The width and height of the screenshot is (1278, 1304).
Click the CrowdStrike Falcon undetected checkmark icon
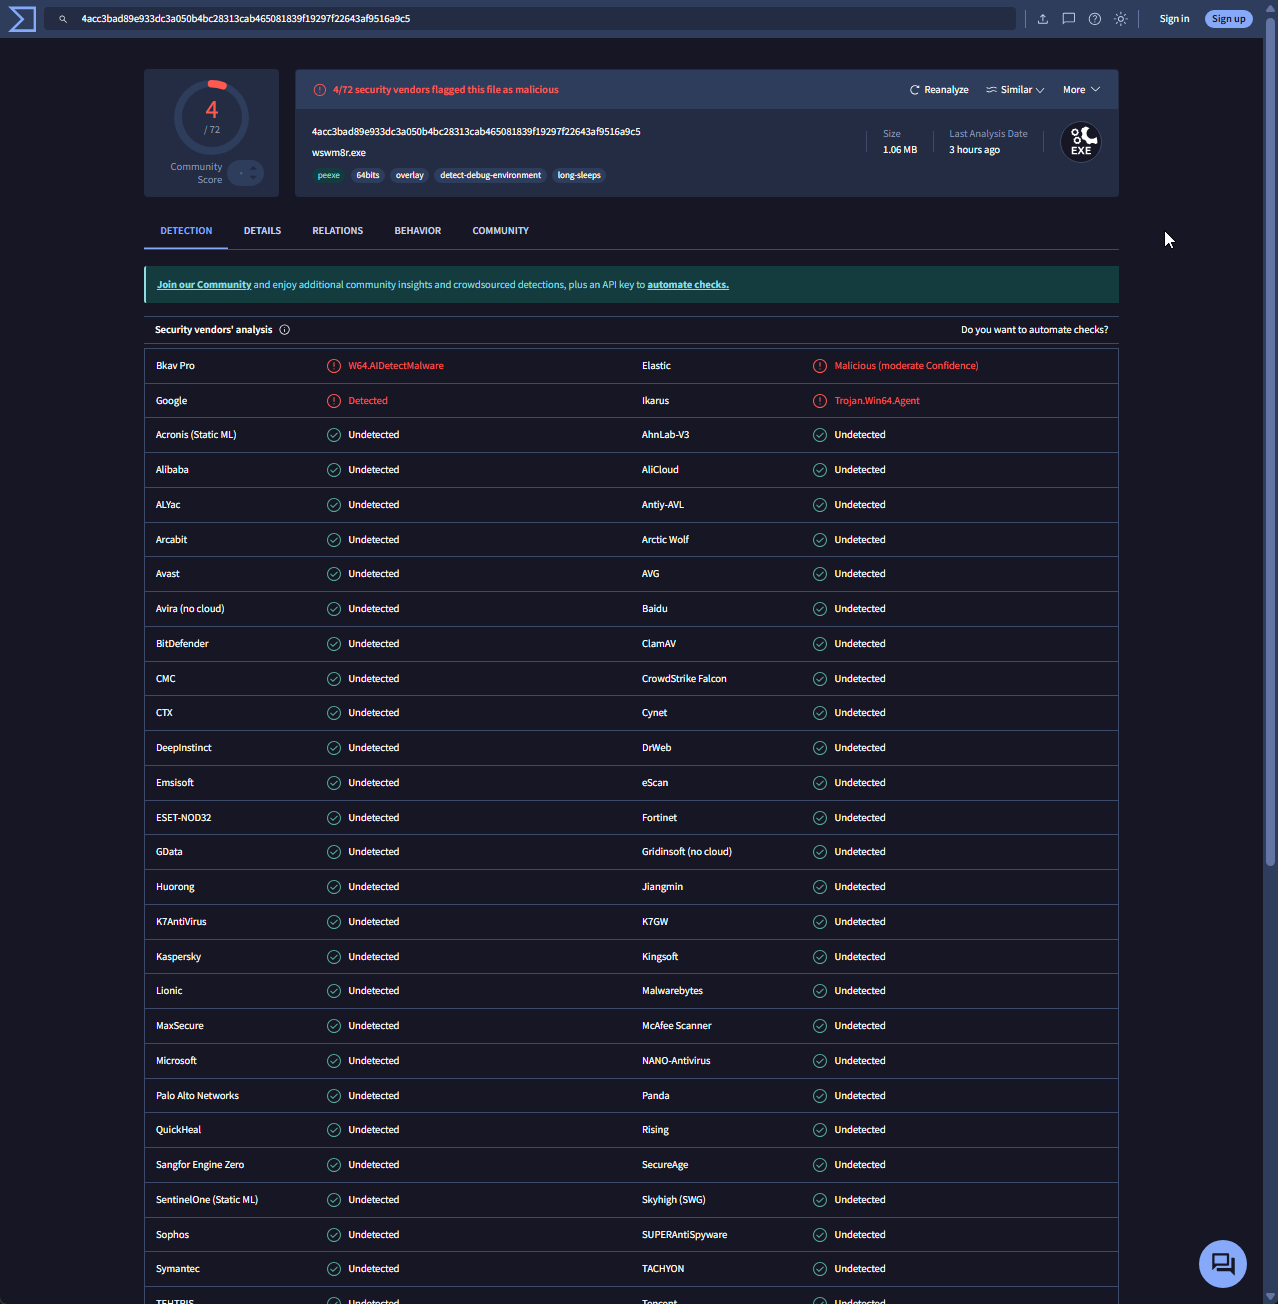tap(820, 679)
